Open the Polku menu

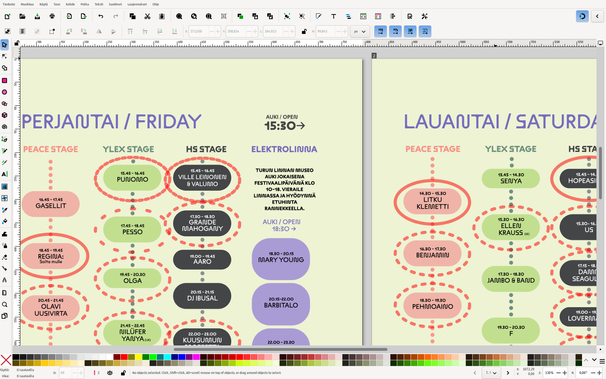coord(85,4)
